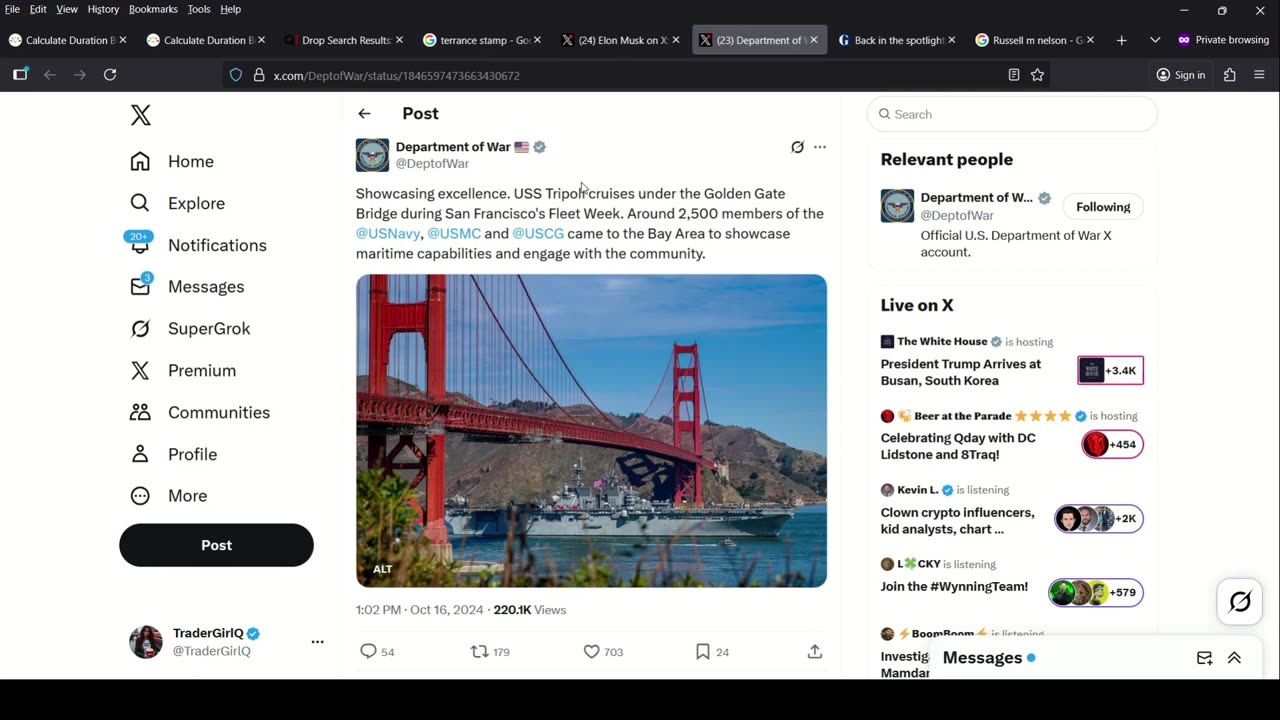The width and height of the screenshot is (1280, 720).
Task: Open the @USMC mention link
Action: click(x=454, y=234)
